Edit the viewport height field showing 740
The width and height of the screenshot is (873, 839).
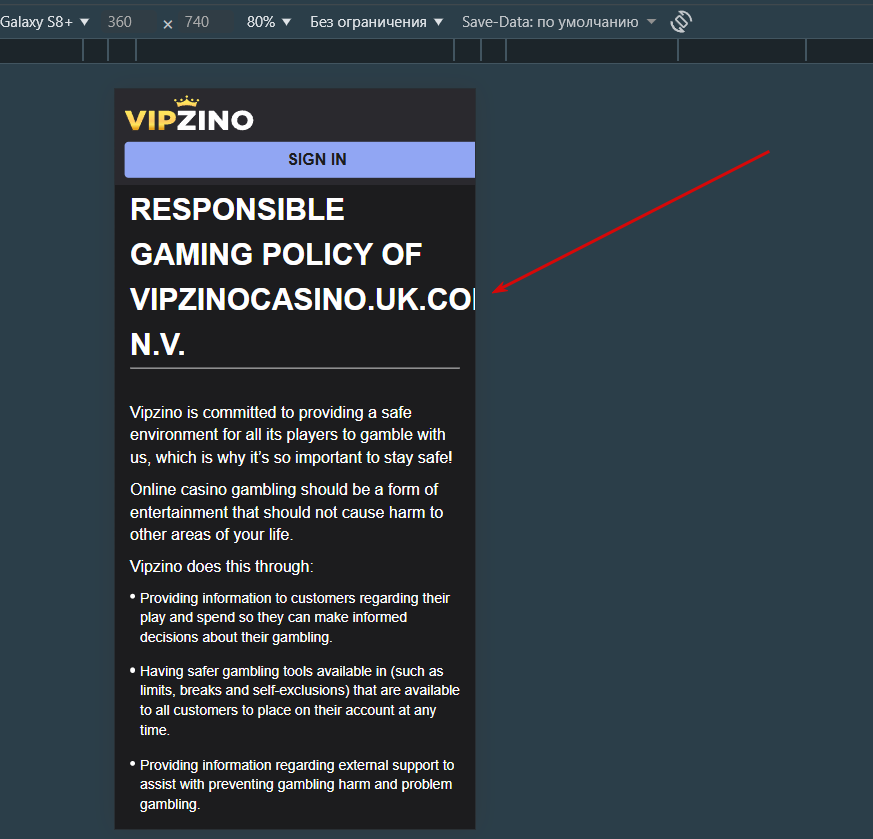point(205,22)
